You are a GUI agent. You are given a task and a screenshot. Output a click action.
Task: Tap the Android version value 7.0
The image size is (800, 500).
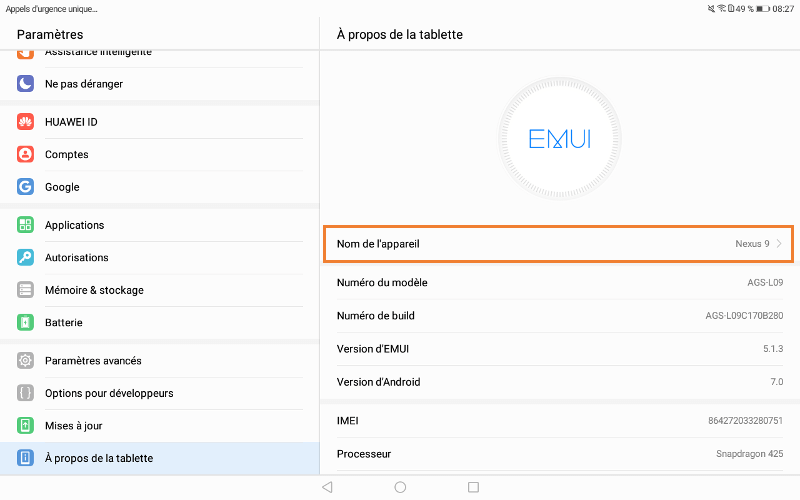(777, 382)
